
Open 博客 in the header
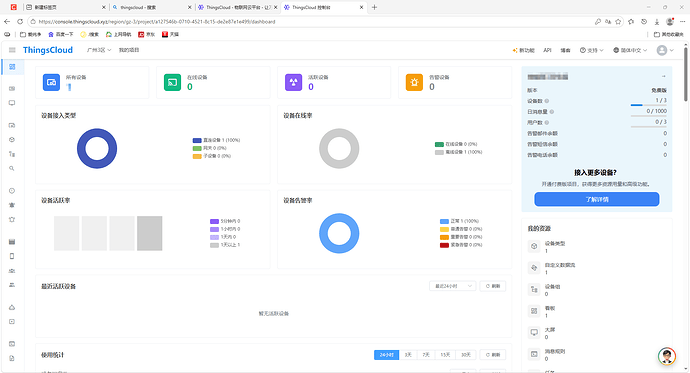click(565, 50)
